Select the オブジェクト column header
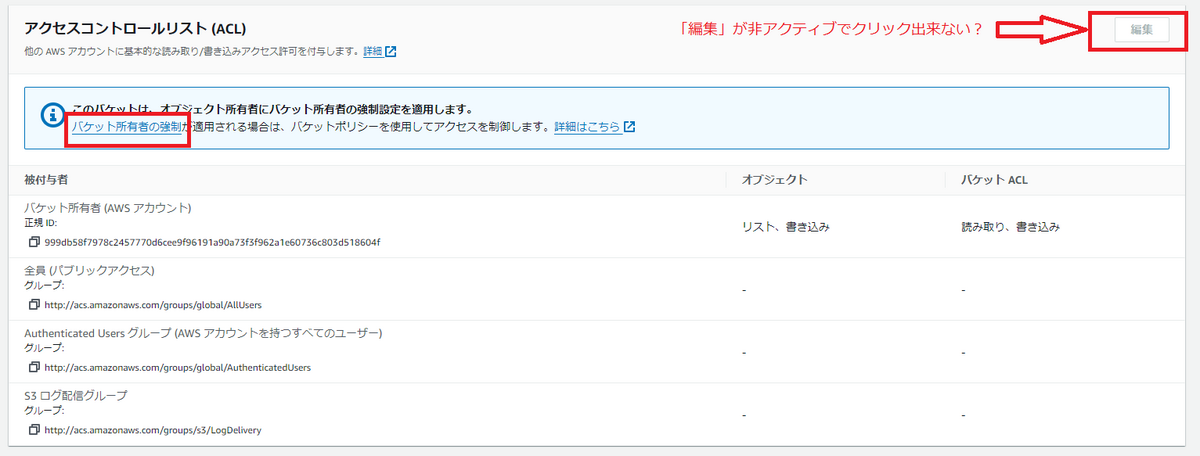Viewport: 1200px width, 456px height. (774, 180)
